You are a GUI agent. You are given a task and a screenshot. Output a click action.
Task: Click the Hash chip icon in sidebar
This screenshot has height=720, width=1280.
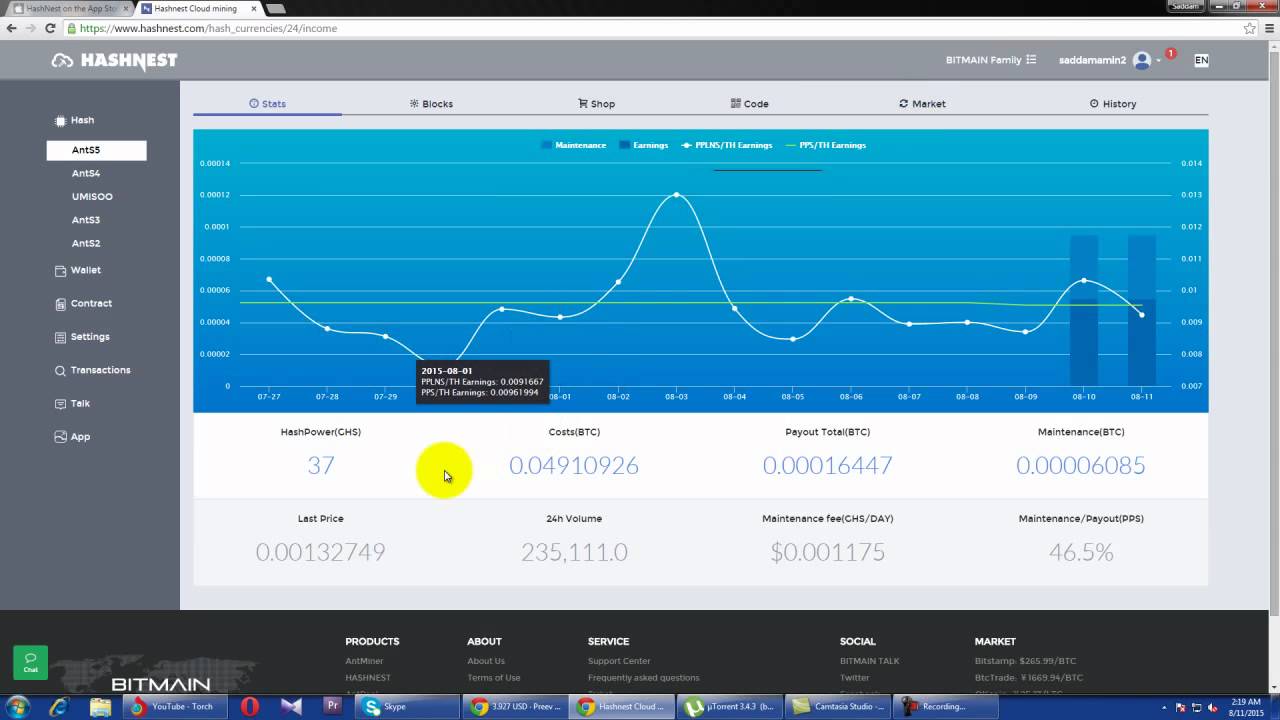point(60,120)
